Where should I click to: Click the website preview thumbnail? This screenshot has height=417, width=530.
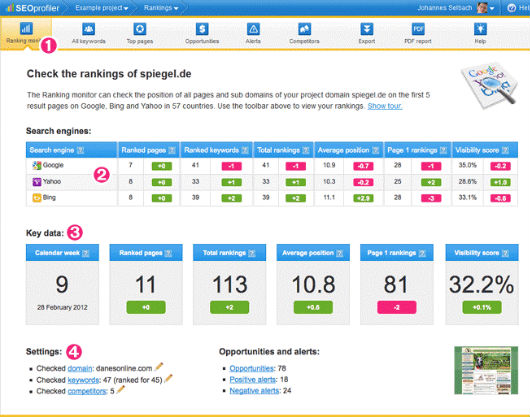(x=486, y=370)
